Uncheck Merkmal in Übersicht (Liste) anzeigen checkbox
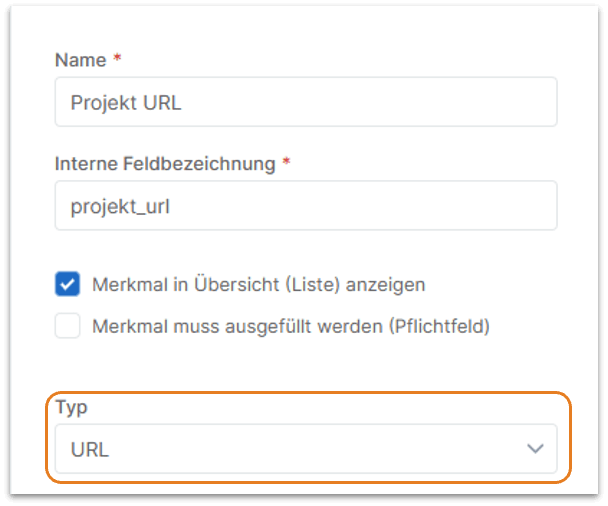The height and width of the screenshot is (506, 608). point(68,284)
